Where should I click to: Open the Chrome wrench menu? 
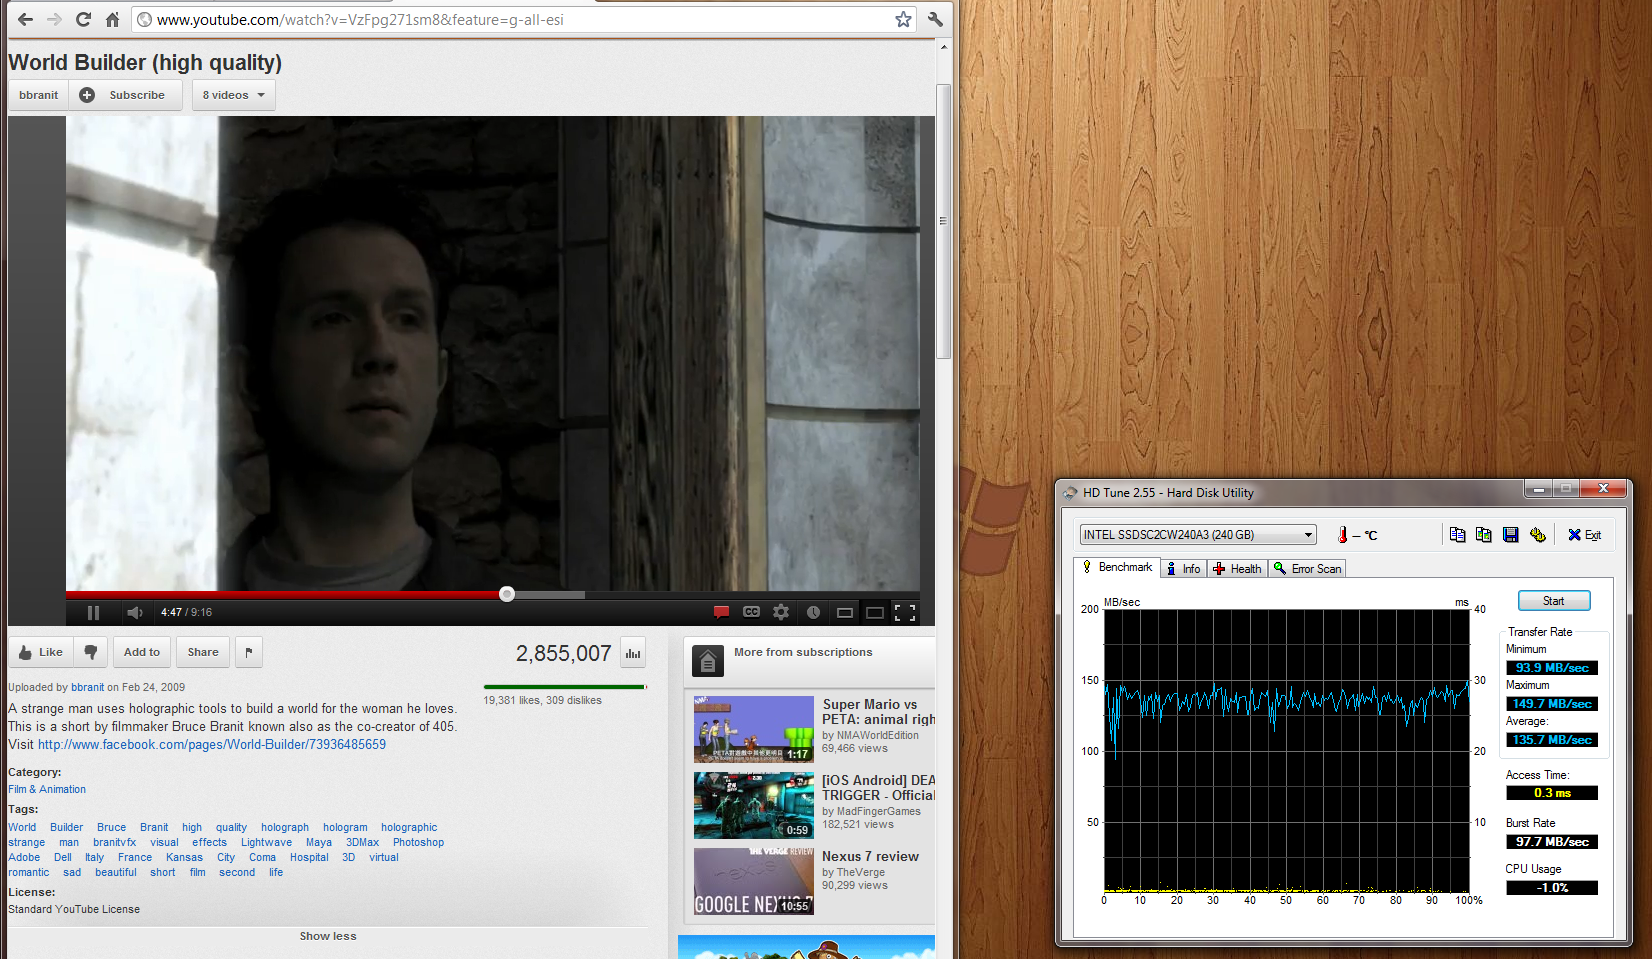click(935, 19)
